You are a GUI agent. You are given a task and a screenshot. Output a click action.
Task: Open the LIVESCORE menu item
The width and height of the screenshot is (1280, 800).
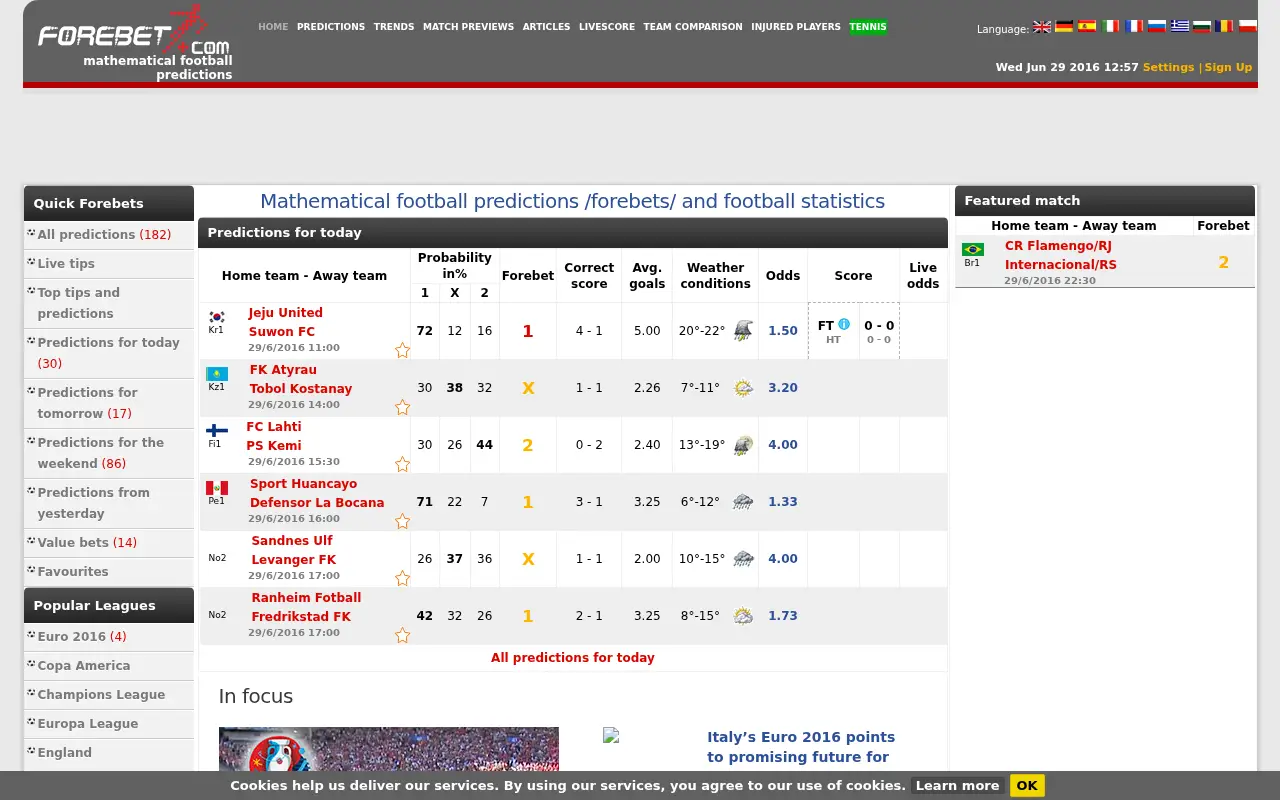(x=607, y=27)
